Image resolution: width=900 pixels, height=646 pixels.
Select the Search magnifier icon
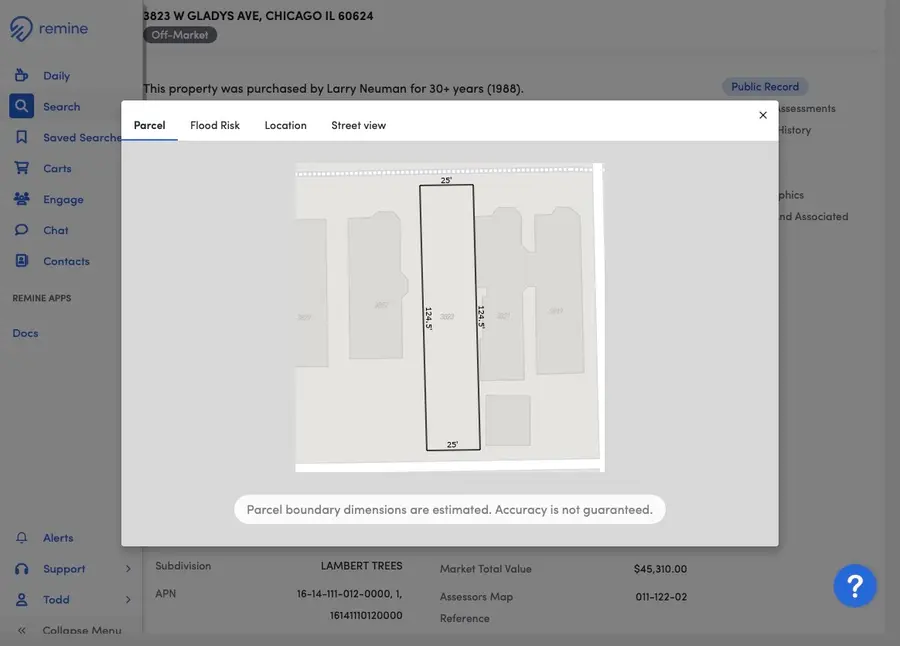pos(20,105)
